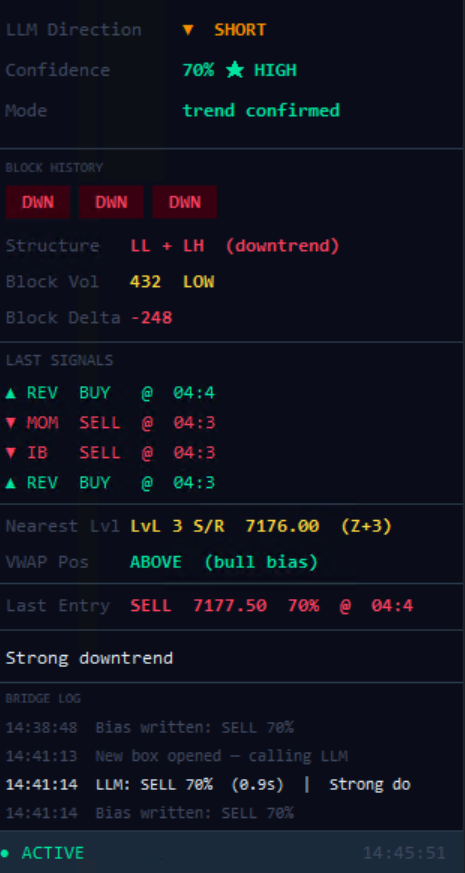The height and width of the screenshot is (873, 465).
Task: Select the MOM SELL @ 04:3 signal row
Action: pos(110,423)
